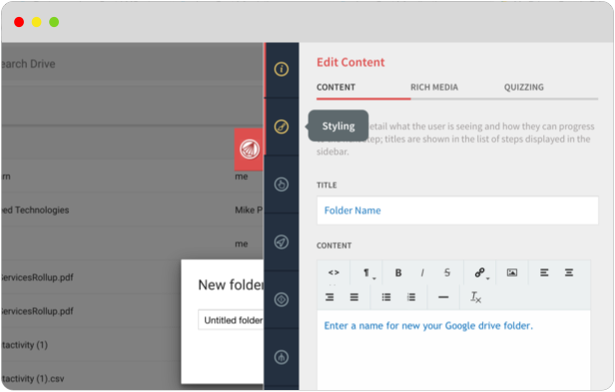Click the paper plane icon in sidebar
Screen dimensions: 615x392
coord(281,242)
